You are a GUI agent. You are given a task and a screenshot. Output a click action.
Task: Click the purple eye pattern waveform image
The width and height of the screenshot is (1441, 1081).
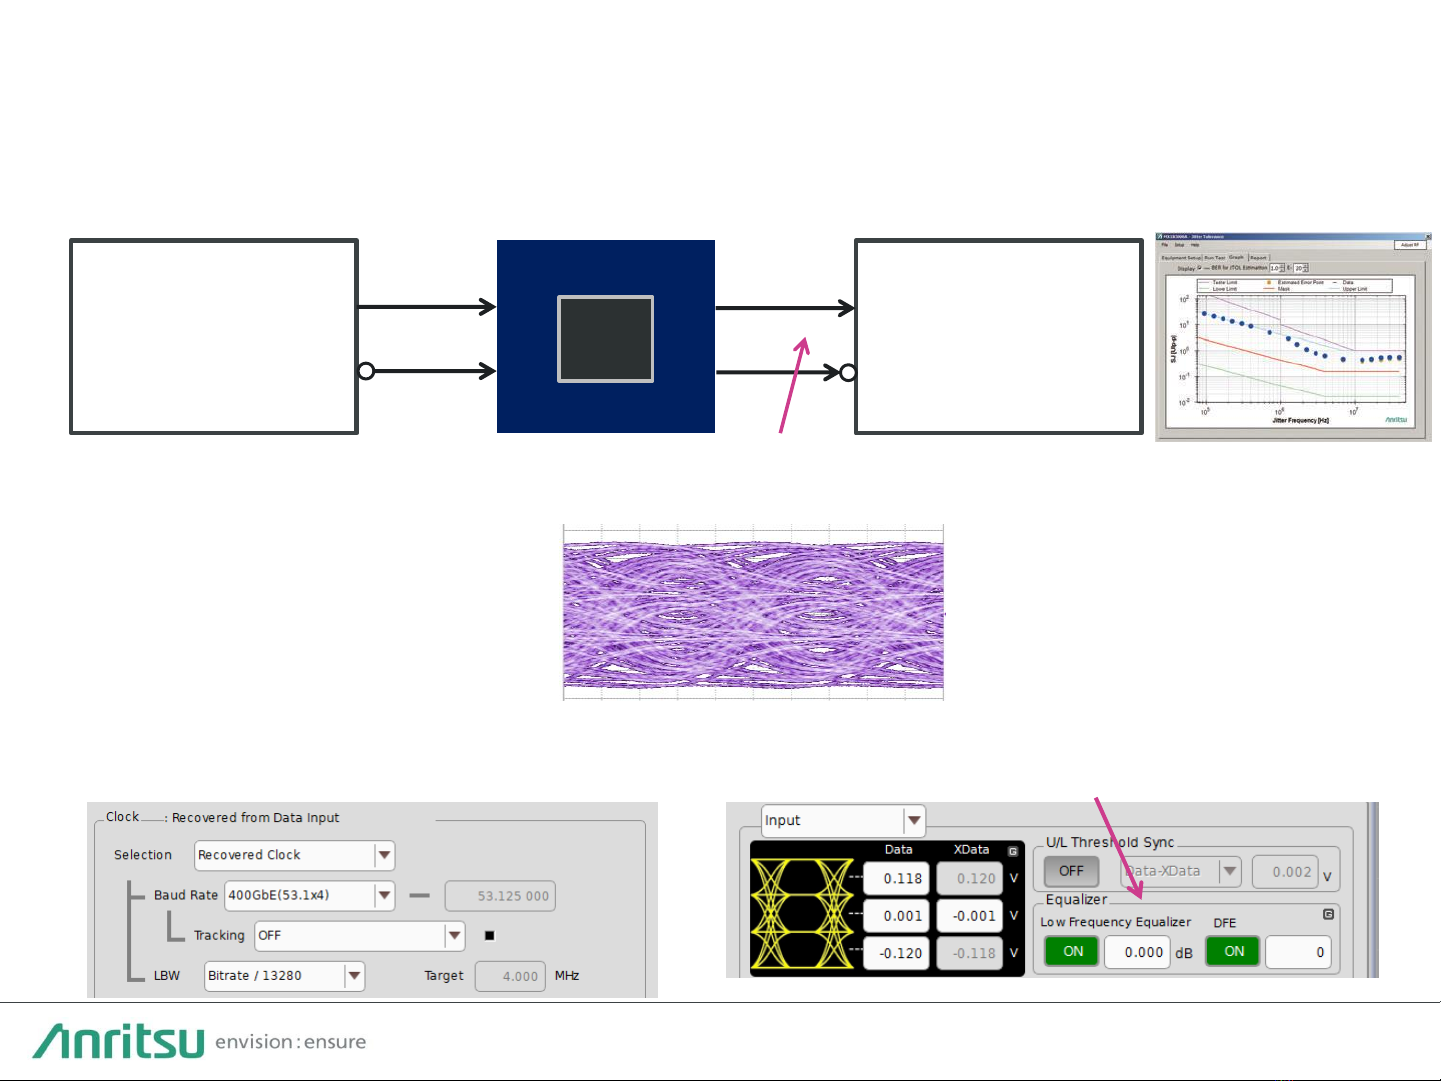(x=753, y=612)
